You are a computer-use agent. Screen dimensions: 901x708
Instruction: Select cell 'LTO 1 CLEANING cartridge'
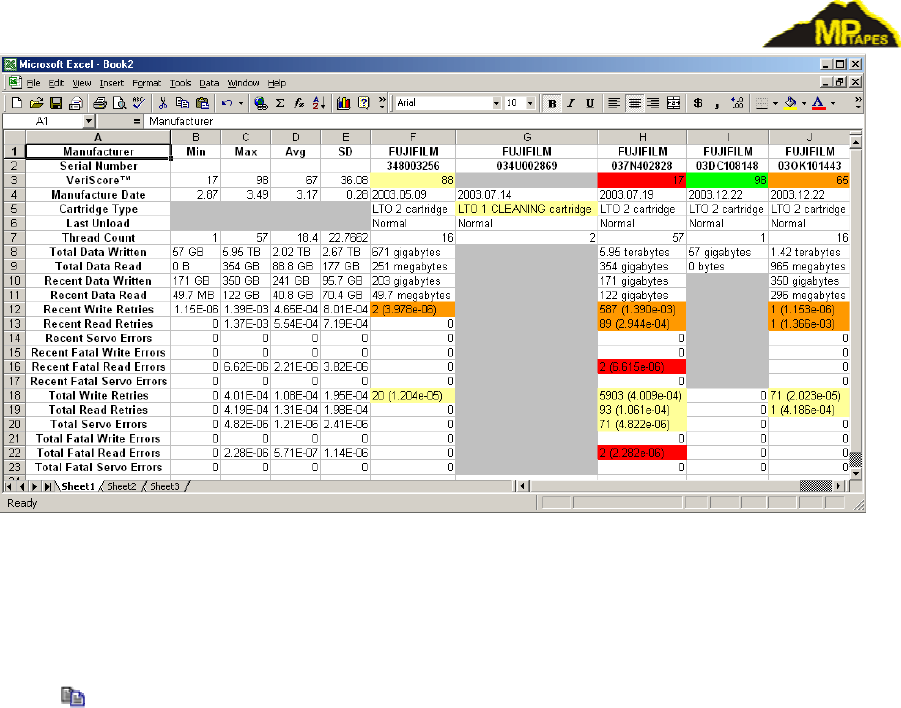[526, 209]
